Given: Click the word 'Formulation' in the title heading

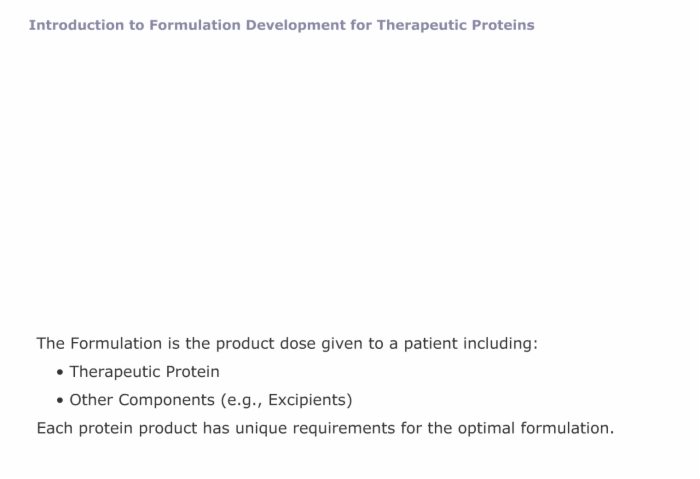Looking at the screenshot, I should tap(195, 25).
